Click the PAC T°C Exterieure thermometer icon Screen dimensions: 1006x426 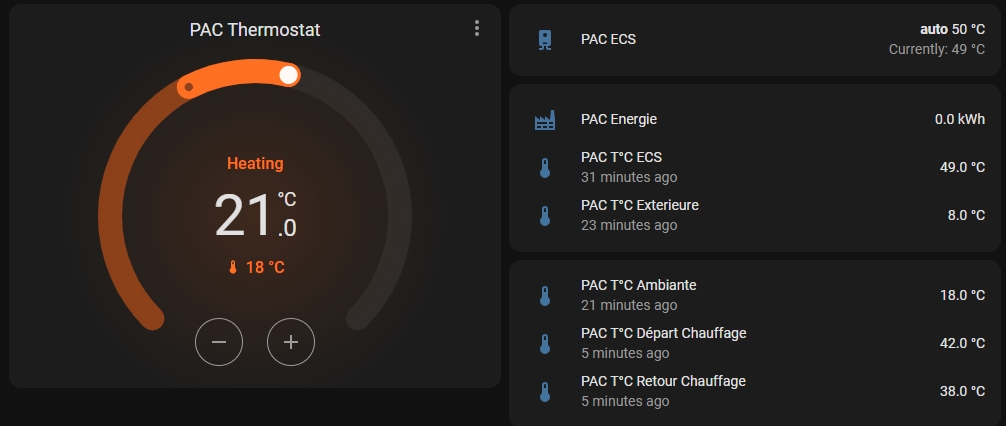click(545, 216)
